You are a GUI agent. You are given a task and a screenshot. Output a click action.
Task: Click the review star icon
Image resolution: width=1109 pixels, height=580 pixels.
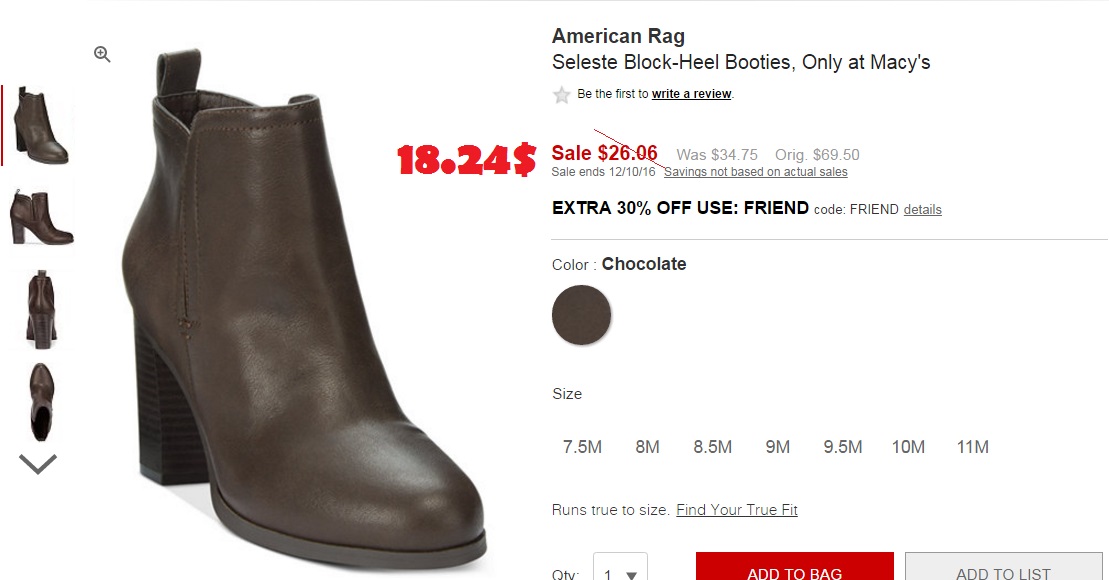pyautogui.click(x=562, y=95)
